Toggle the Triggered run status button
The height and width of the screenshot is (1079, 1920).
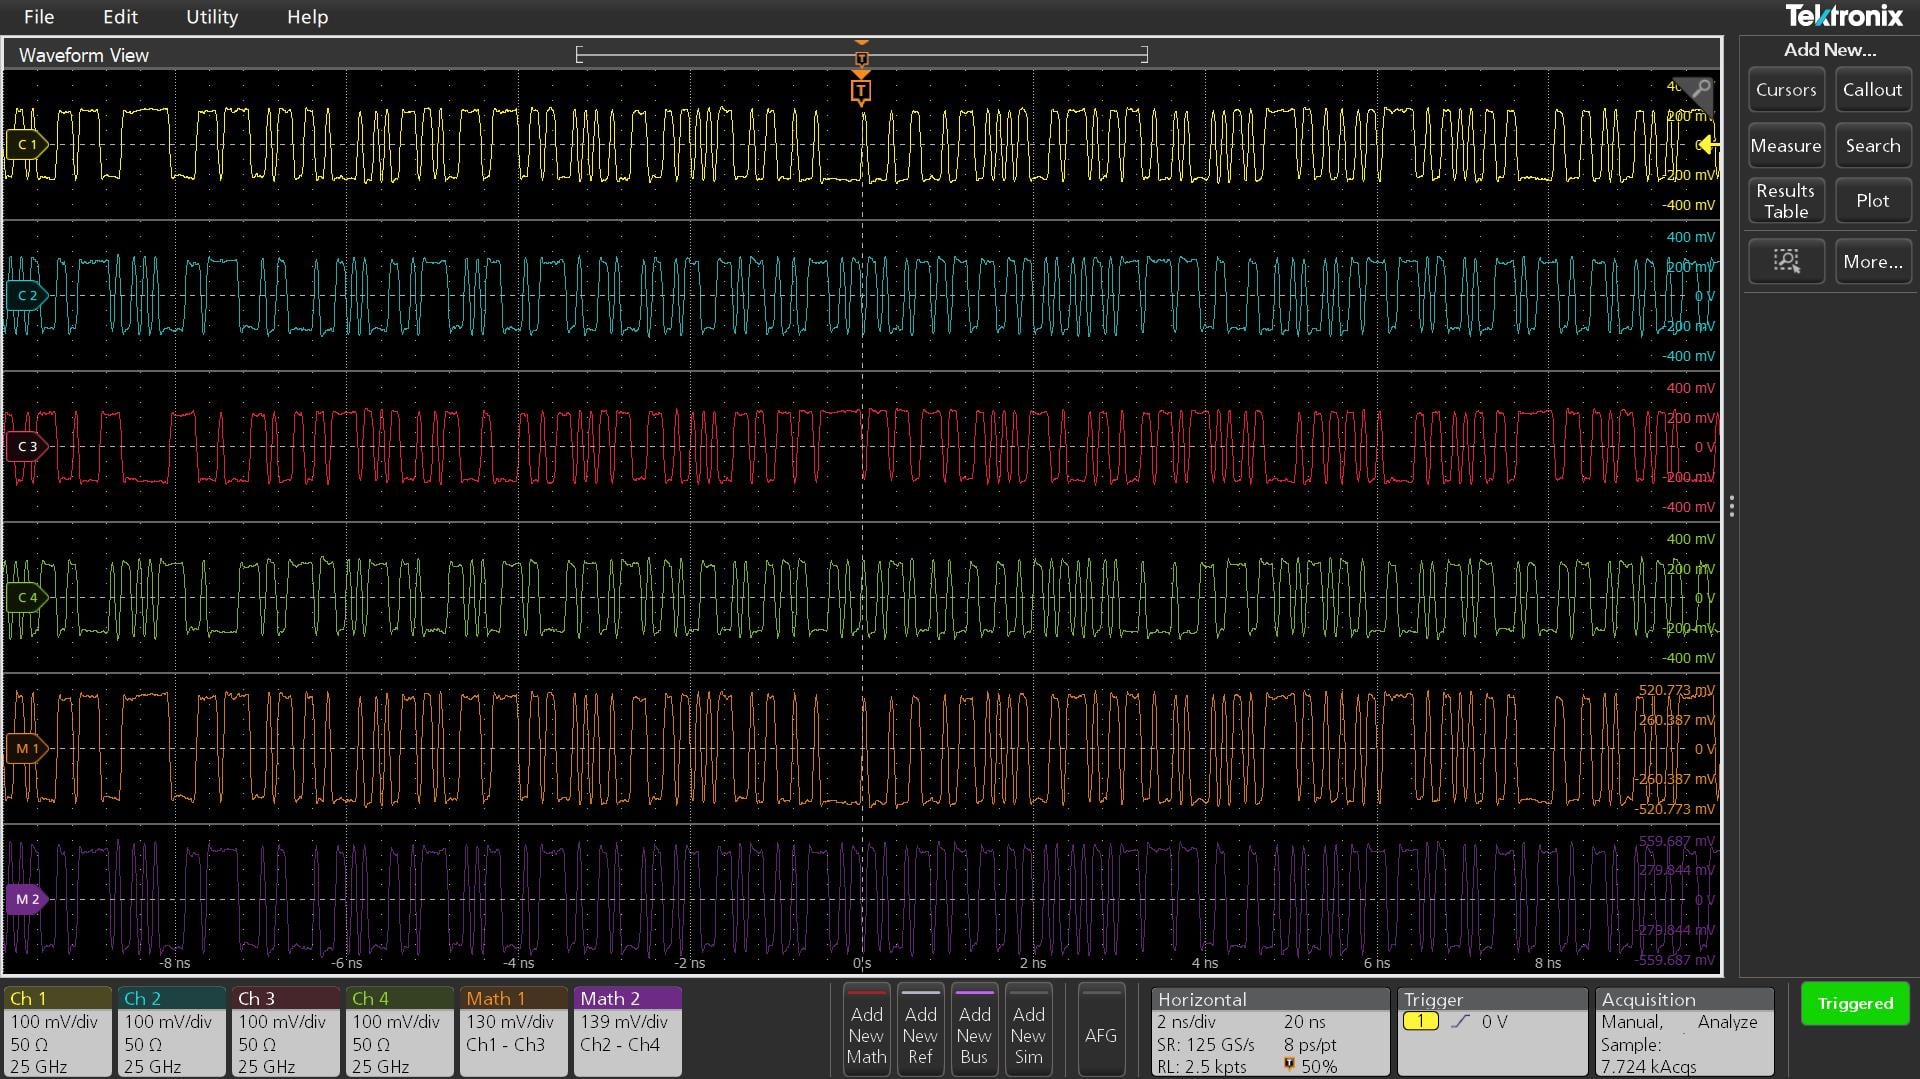(1855, 1004)
